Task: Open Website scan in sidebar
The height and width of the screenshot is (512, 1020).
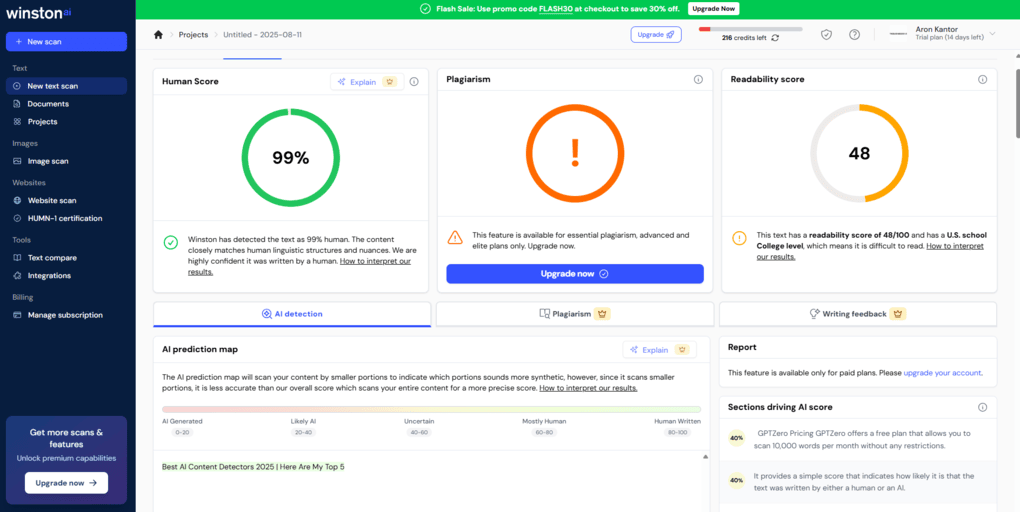Action: pos(51,200)
